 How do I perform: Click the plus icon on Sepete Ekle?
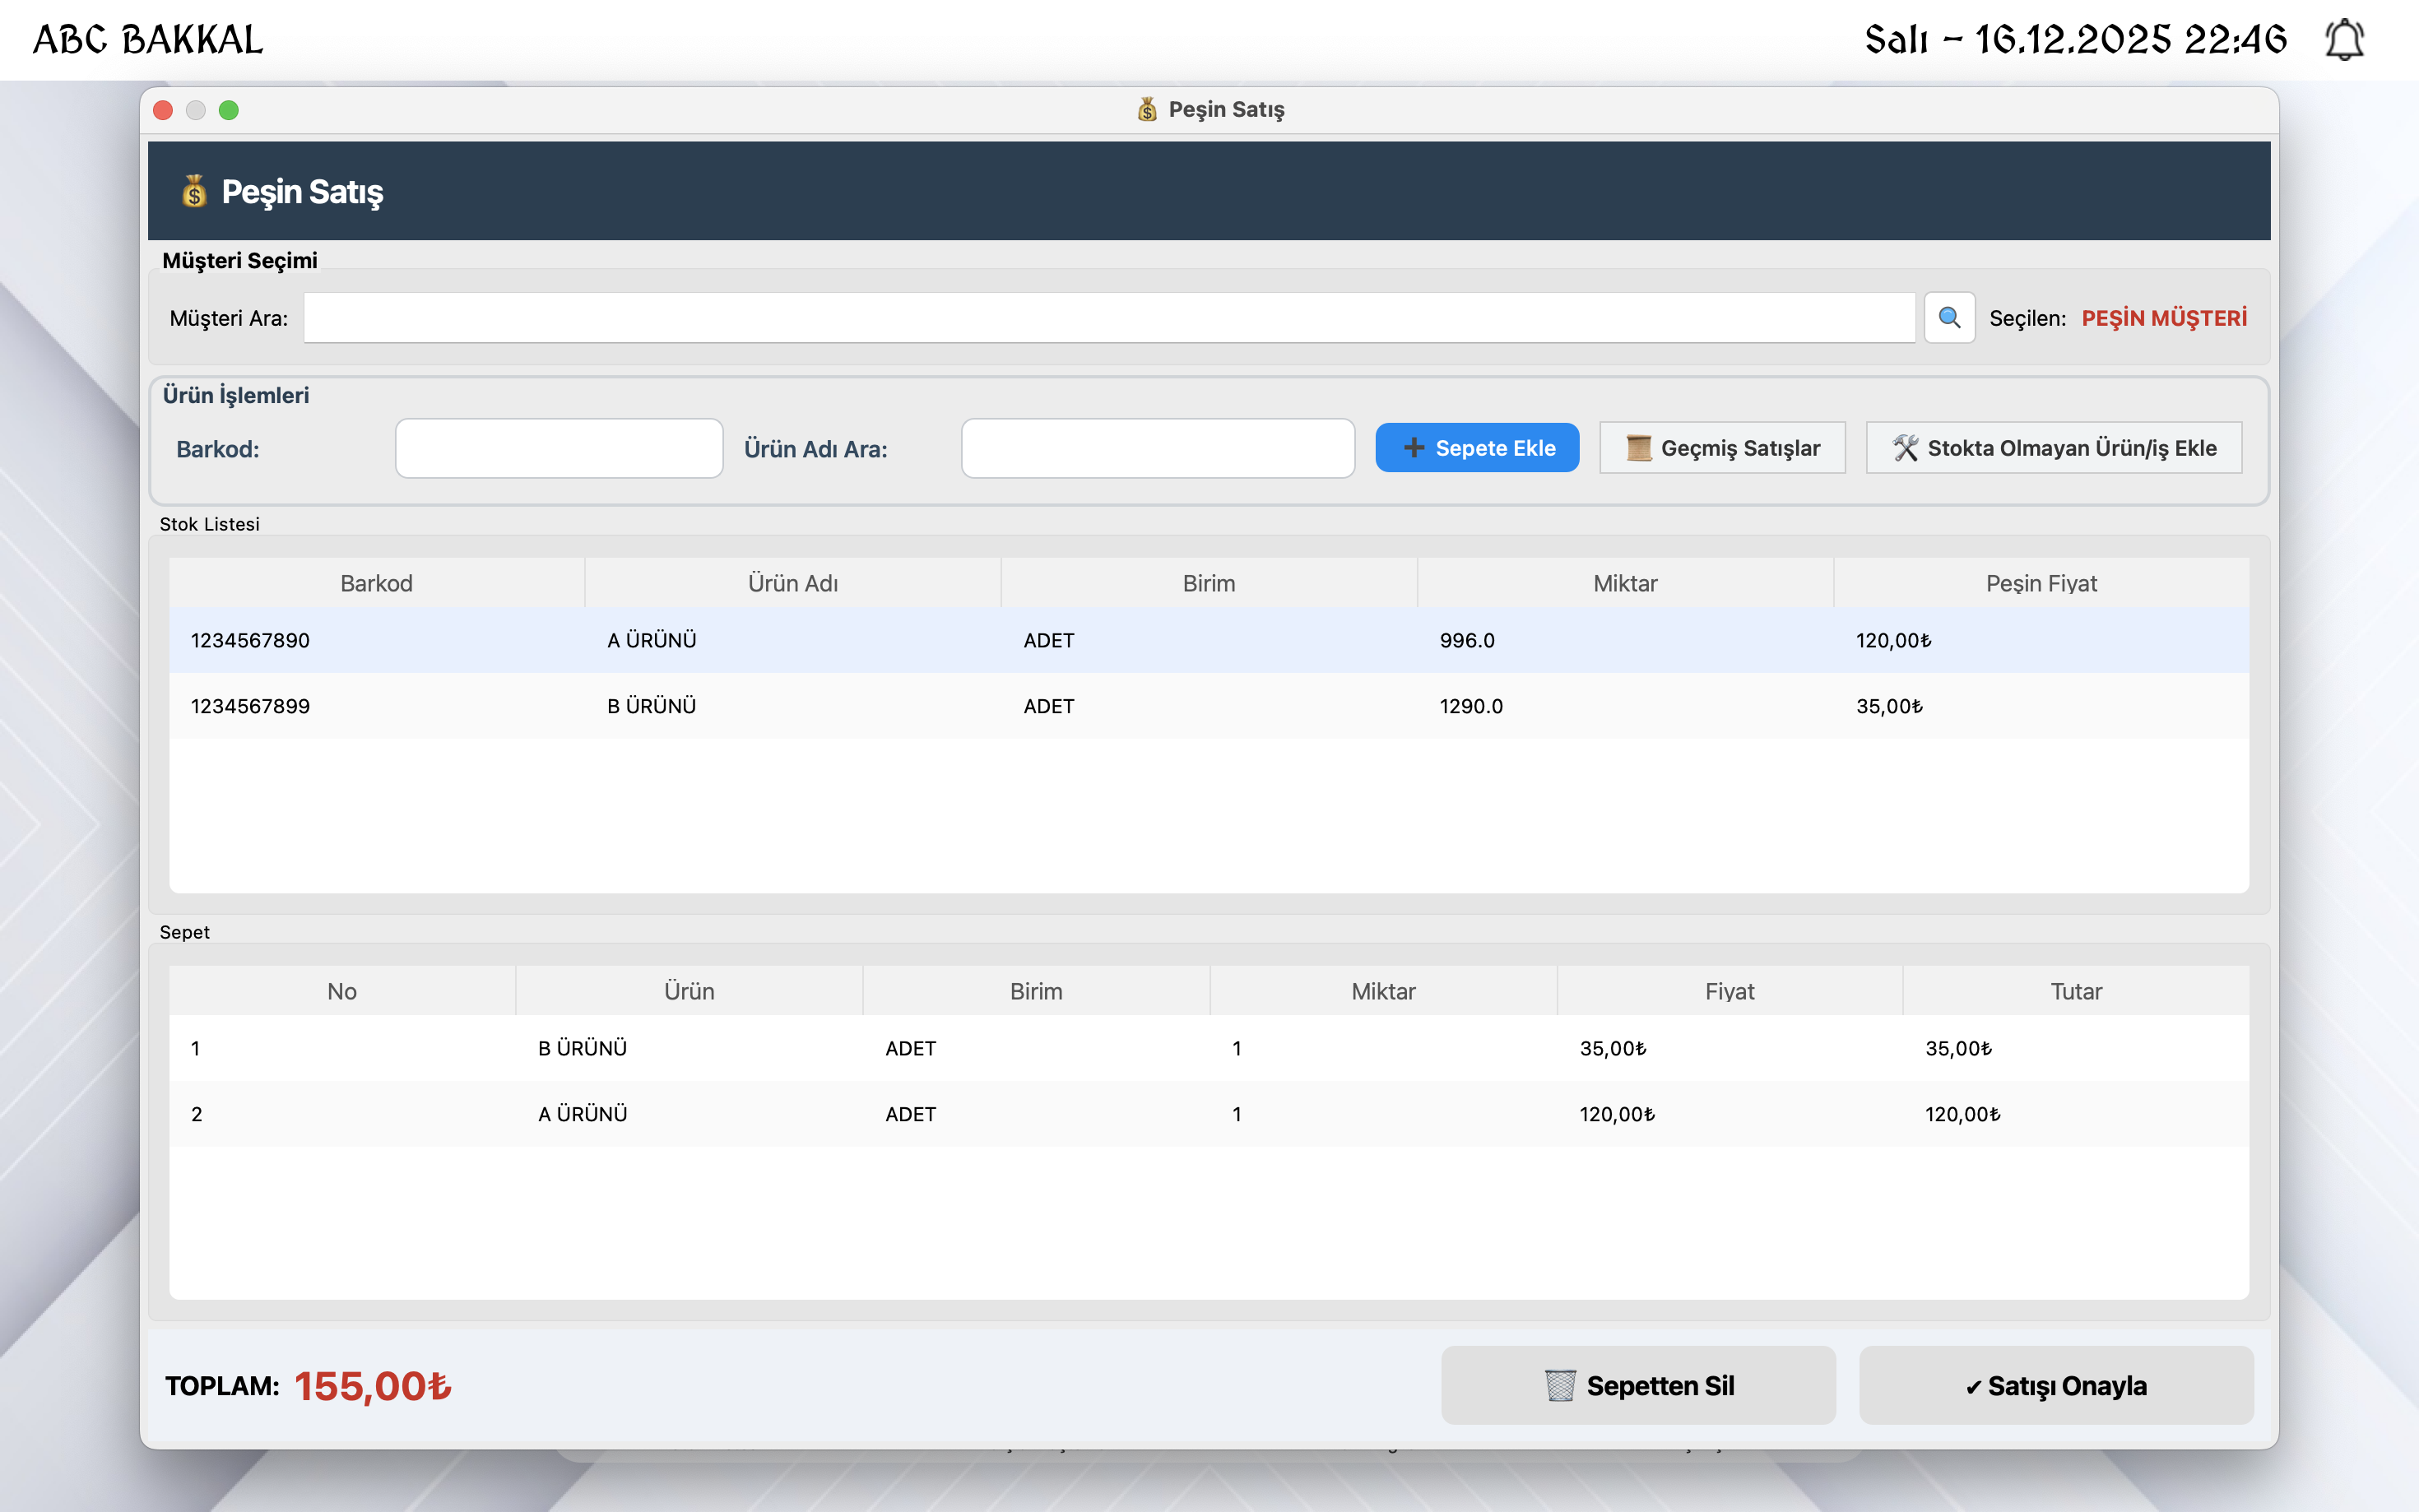1413,448
